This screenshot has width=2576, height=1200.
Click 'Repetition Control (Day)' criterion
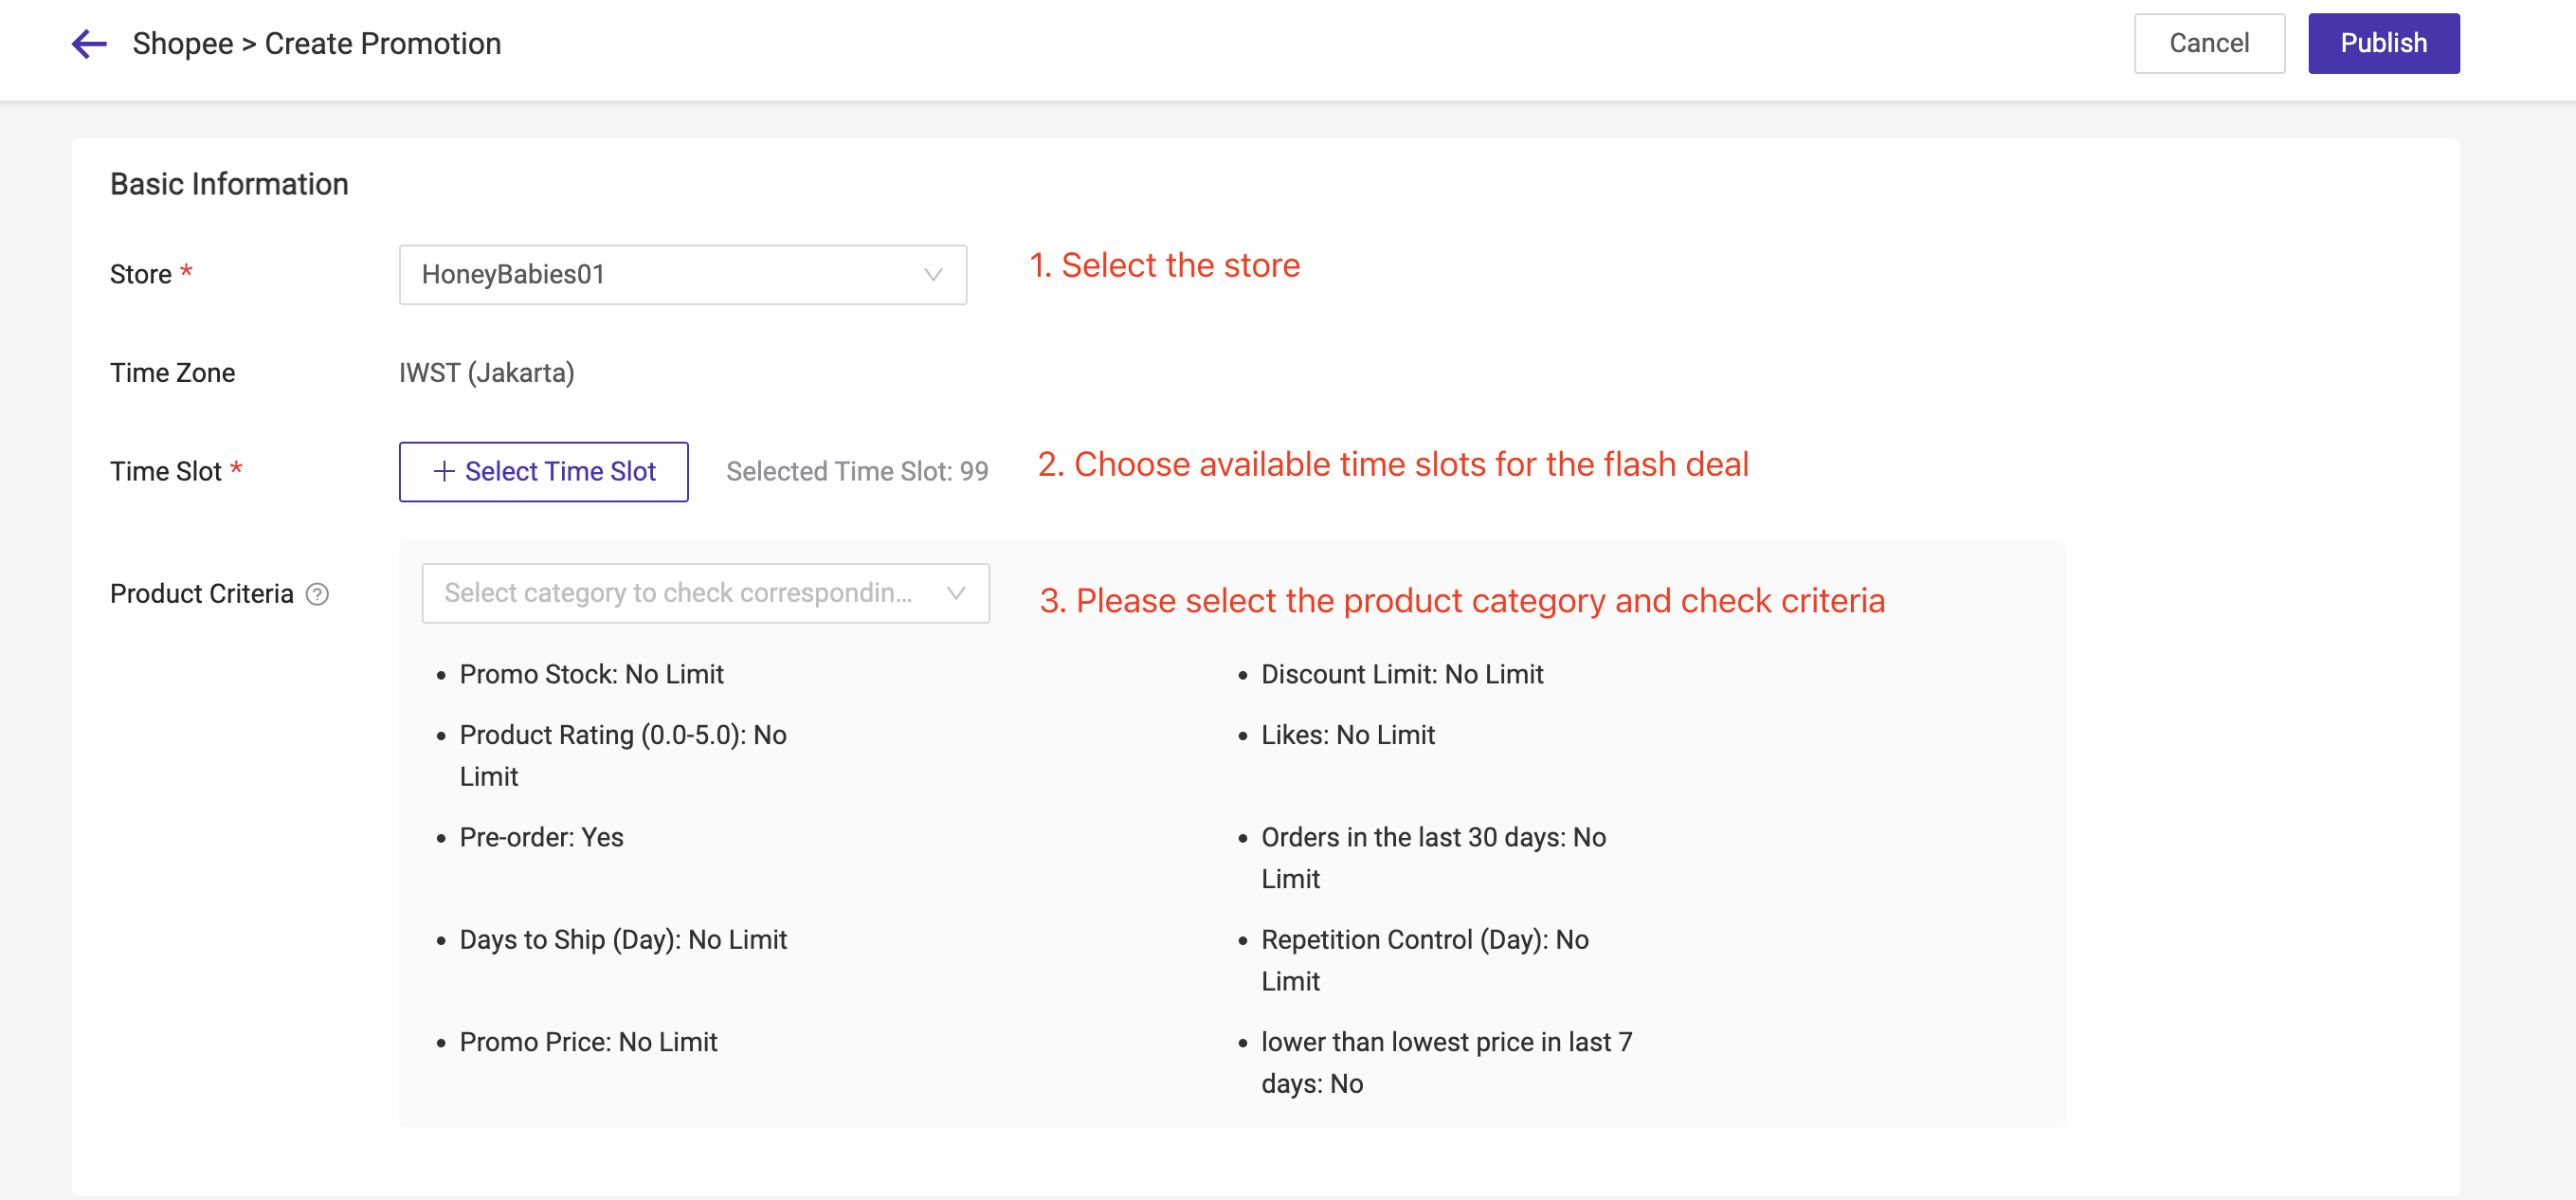point(1425,960)
